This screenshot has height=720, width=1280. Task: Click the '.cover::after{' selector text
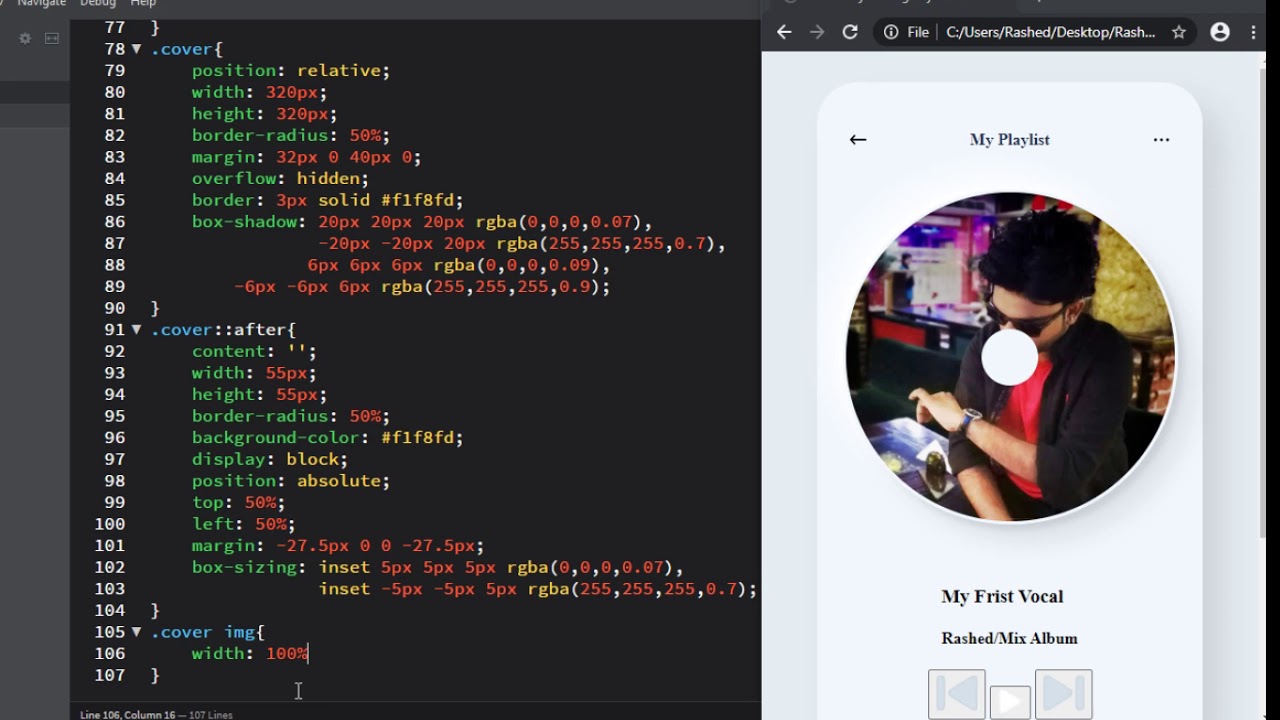pos(223,329)
